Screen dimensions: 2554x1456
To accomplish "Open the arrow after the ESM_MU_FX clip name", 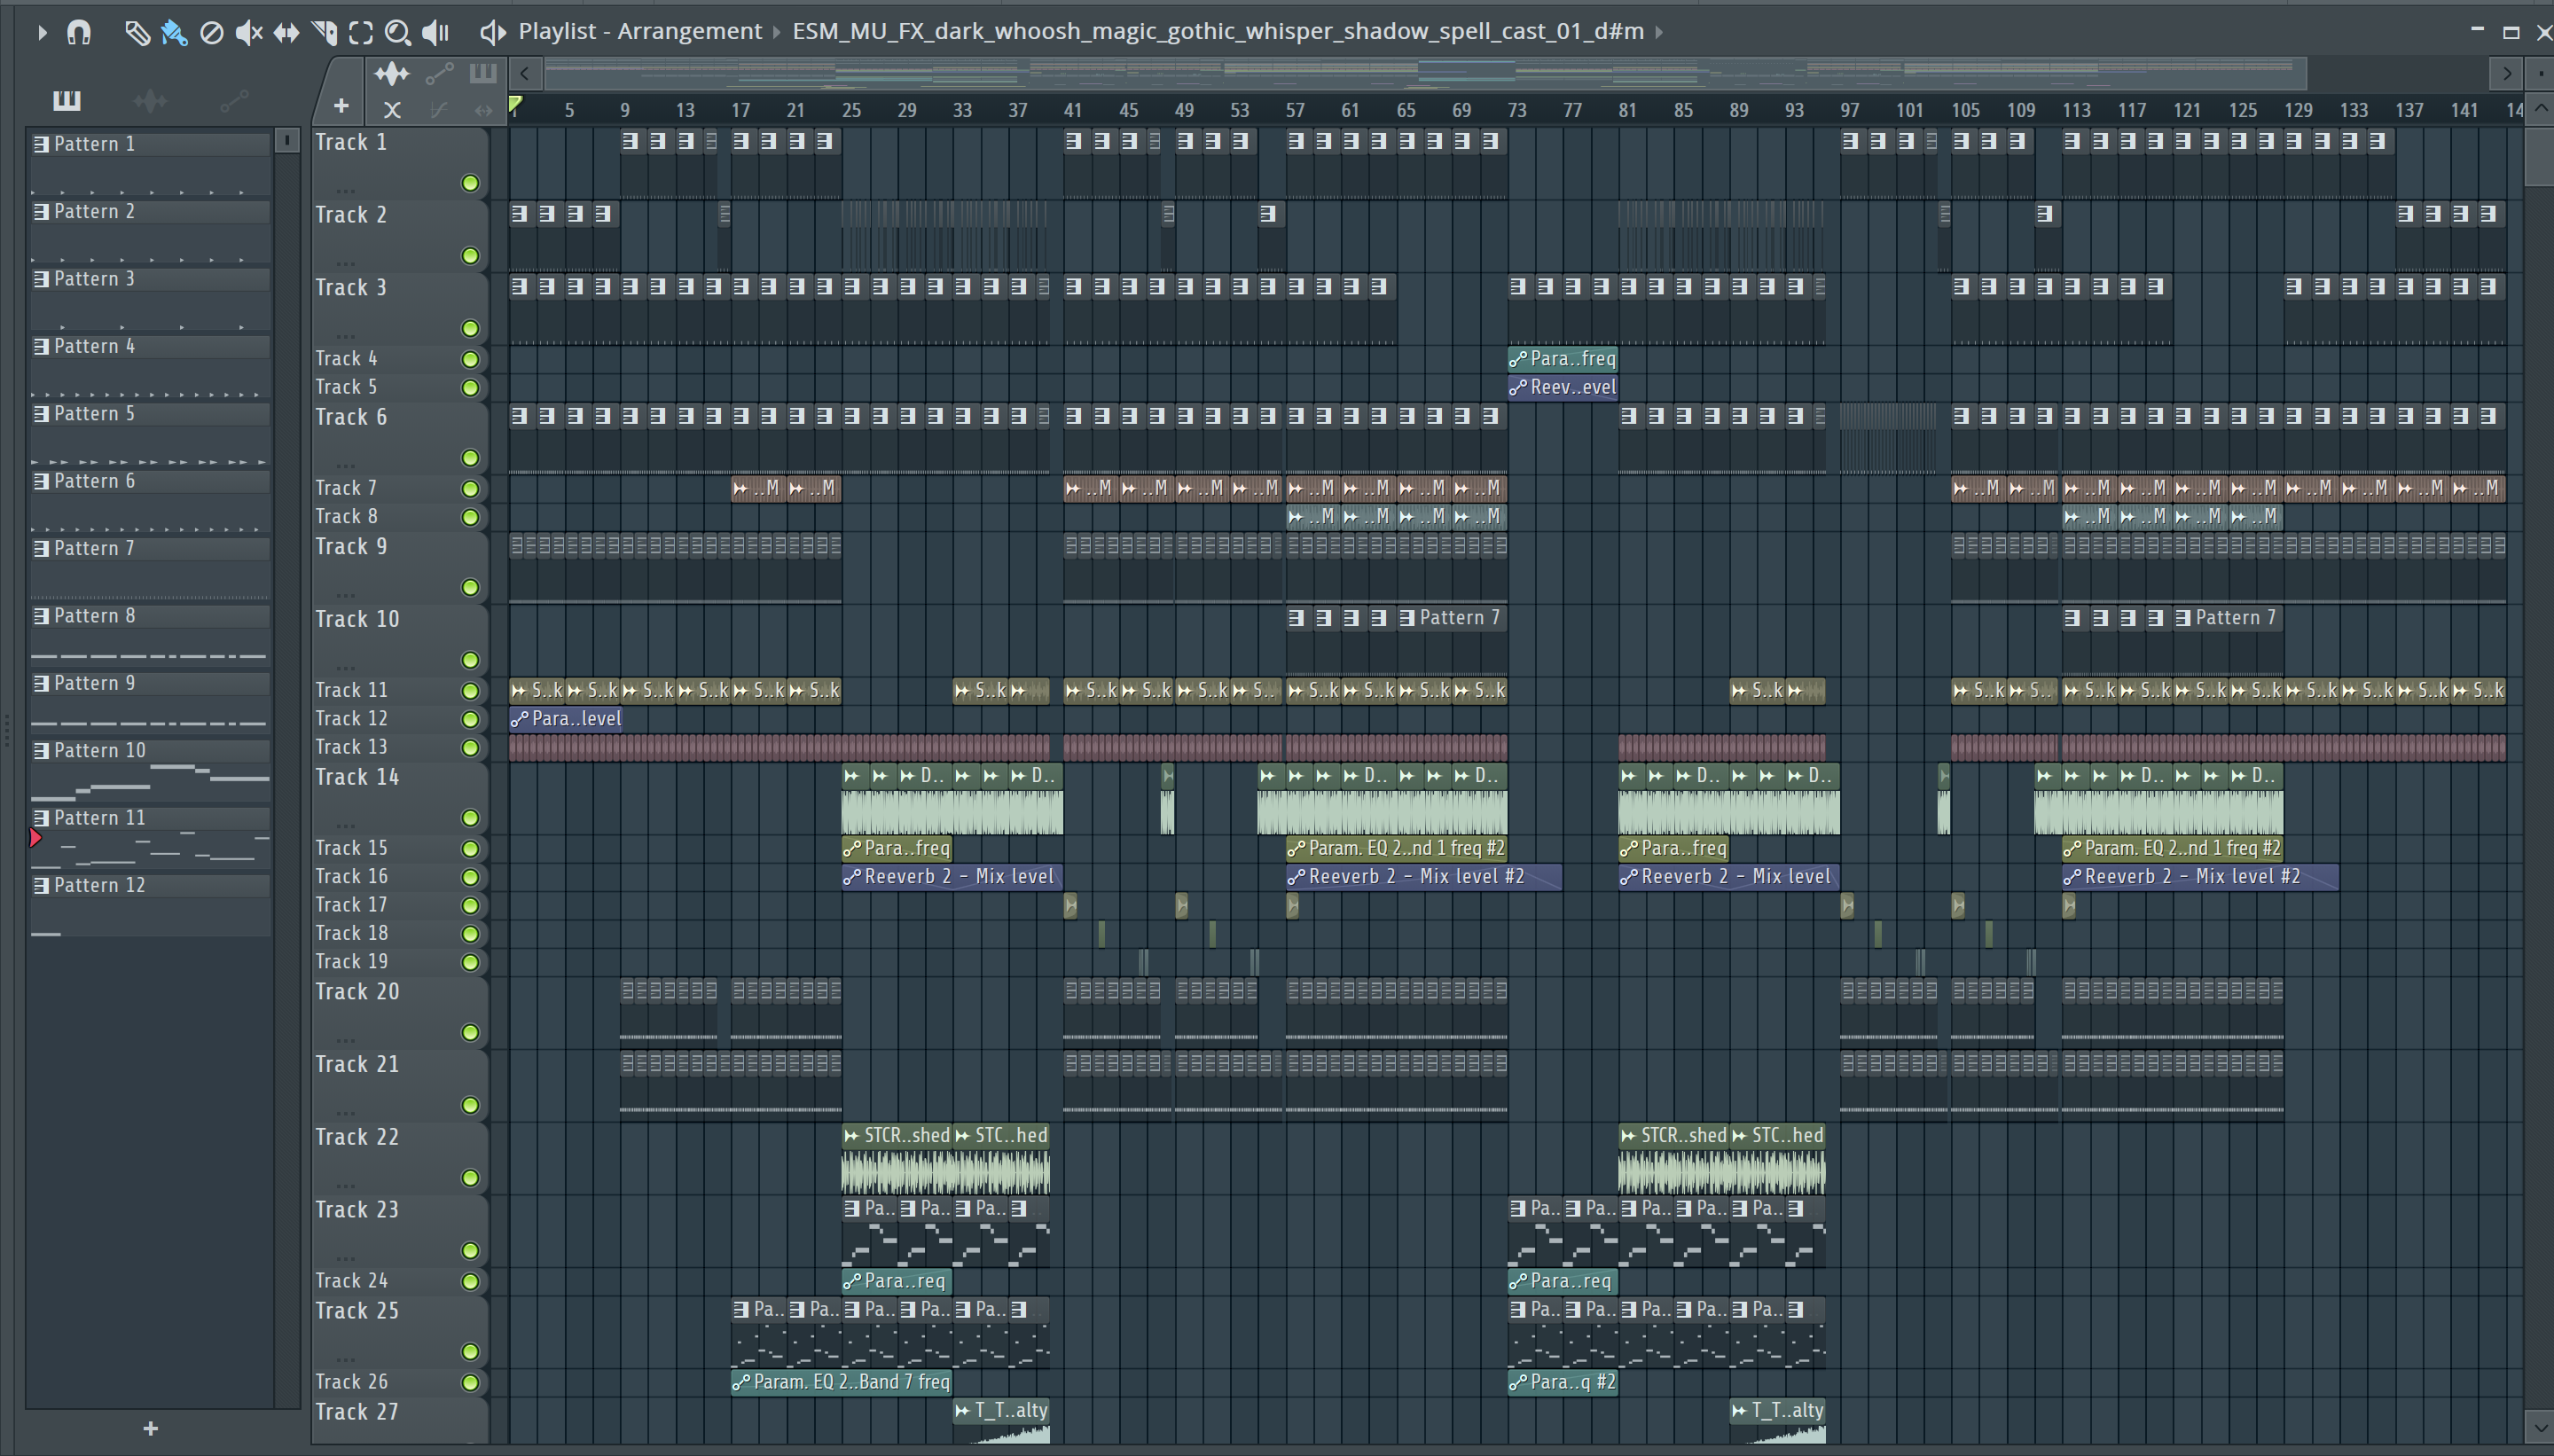I will (x=1659, y=32).
